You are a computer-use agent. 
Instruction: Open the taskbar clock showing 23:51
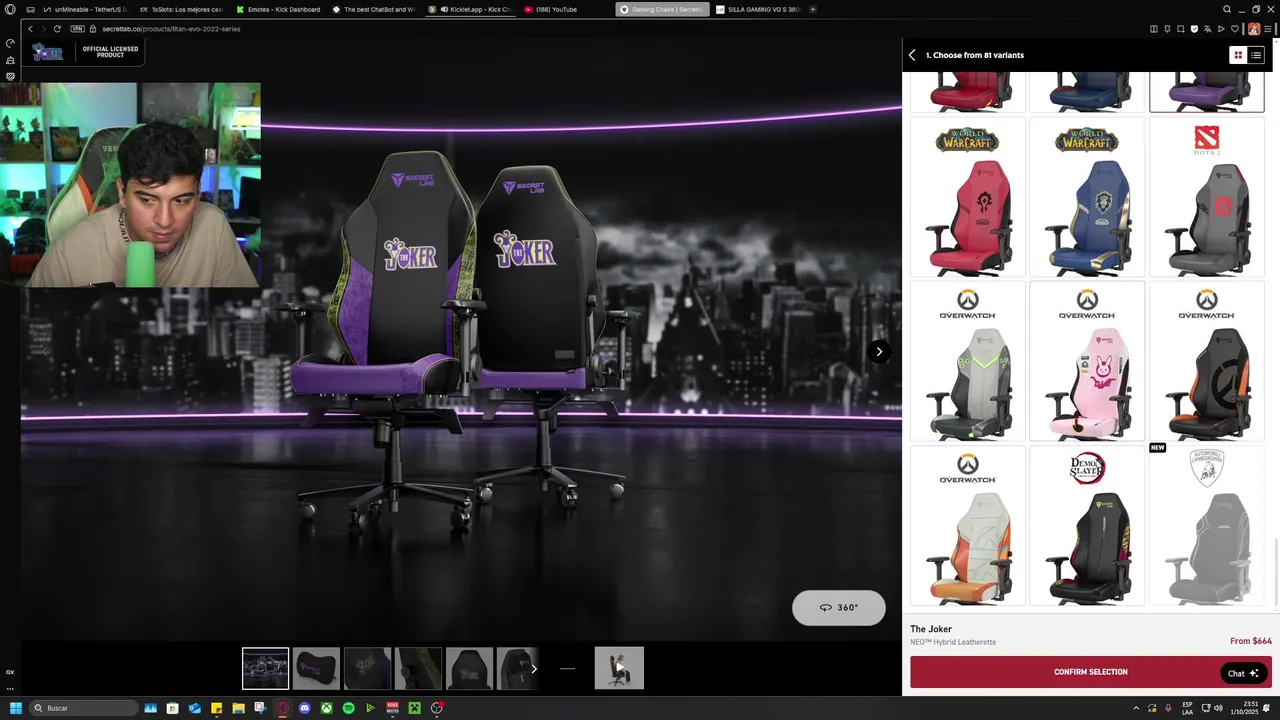click(x=1246, y=708)
